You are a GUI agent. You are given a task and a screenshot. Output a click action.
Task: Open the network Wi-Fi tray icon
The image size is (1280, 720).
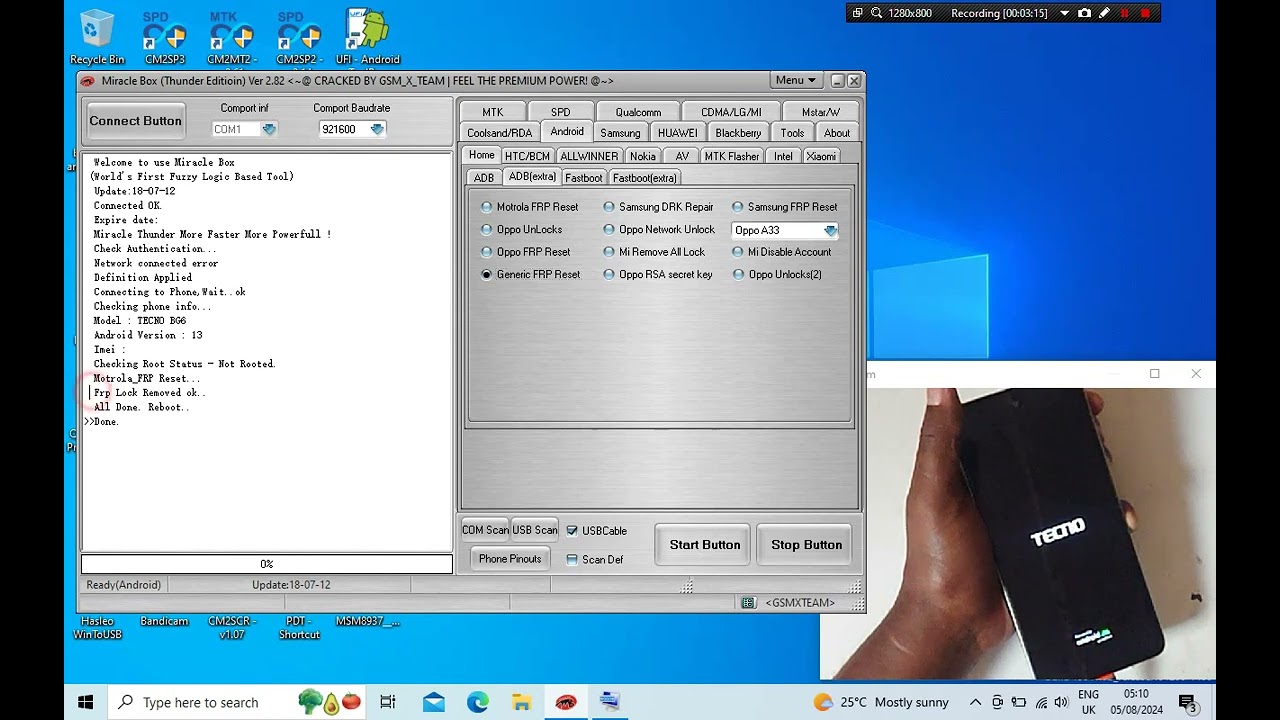click(1041, 702)
